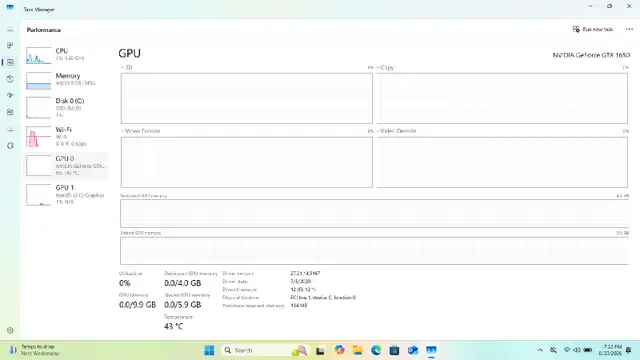Expand the Copy engine dropdown
The height and width of the screenshot is (360, 640).
[x=385, y=67]
